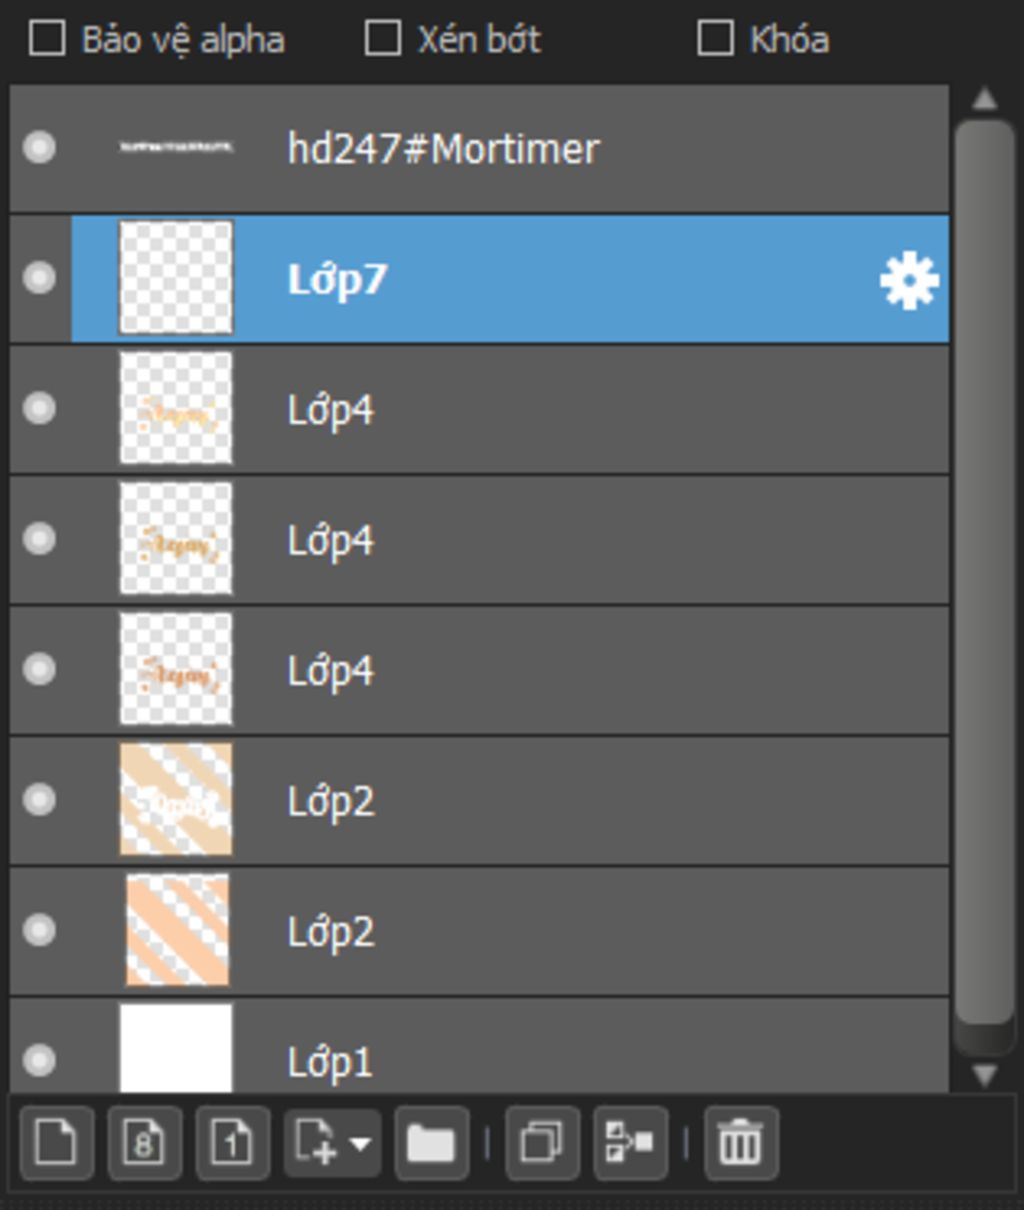This screenshot has height=1210, width=1024.
Task: Toggle visibility of Lớp1 layer
Action: pos(39,1059)
